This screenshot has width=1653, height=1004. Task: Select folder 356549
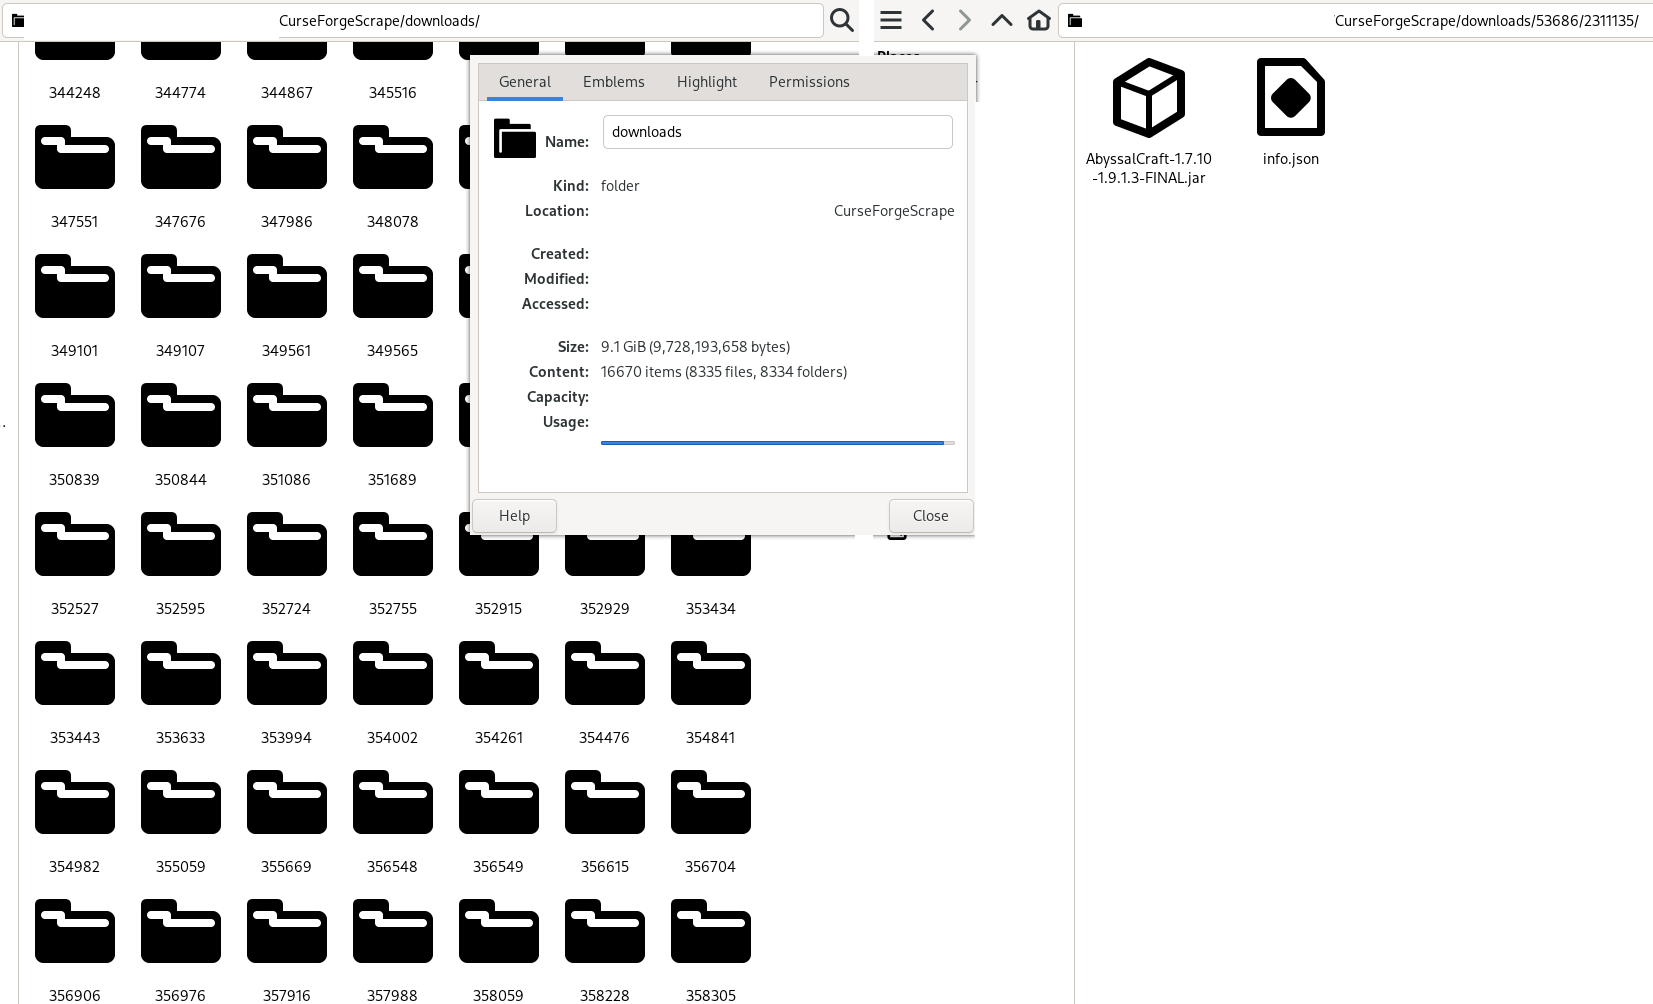(x=499, y=802)
